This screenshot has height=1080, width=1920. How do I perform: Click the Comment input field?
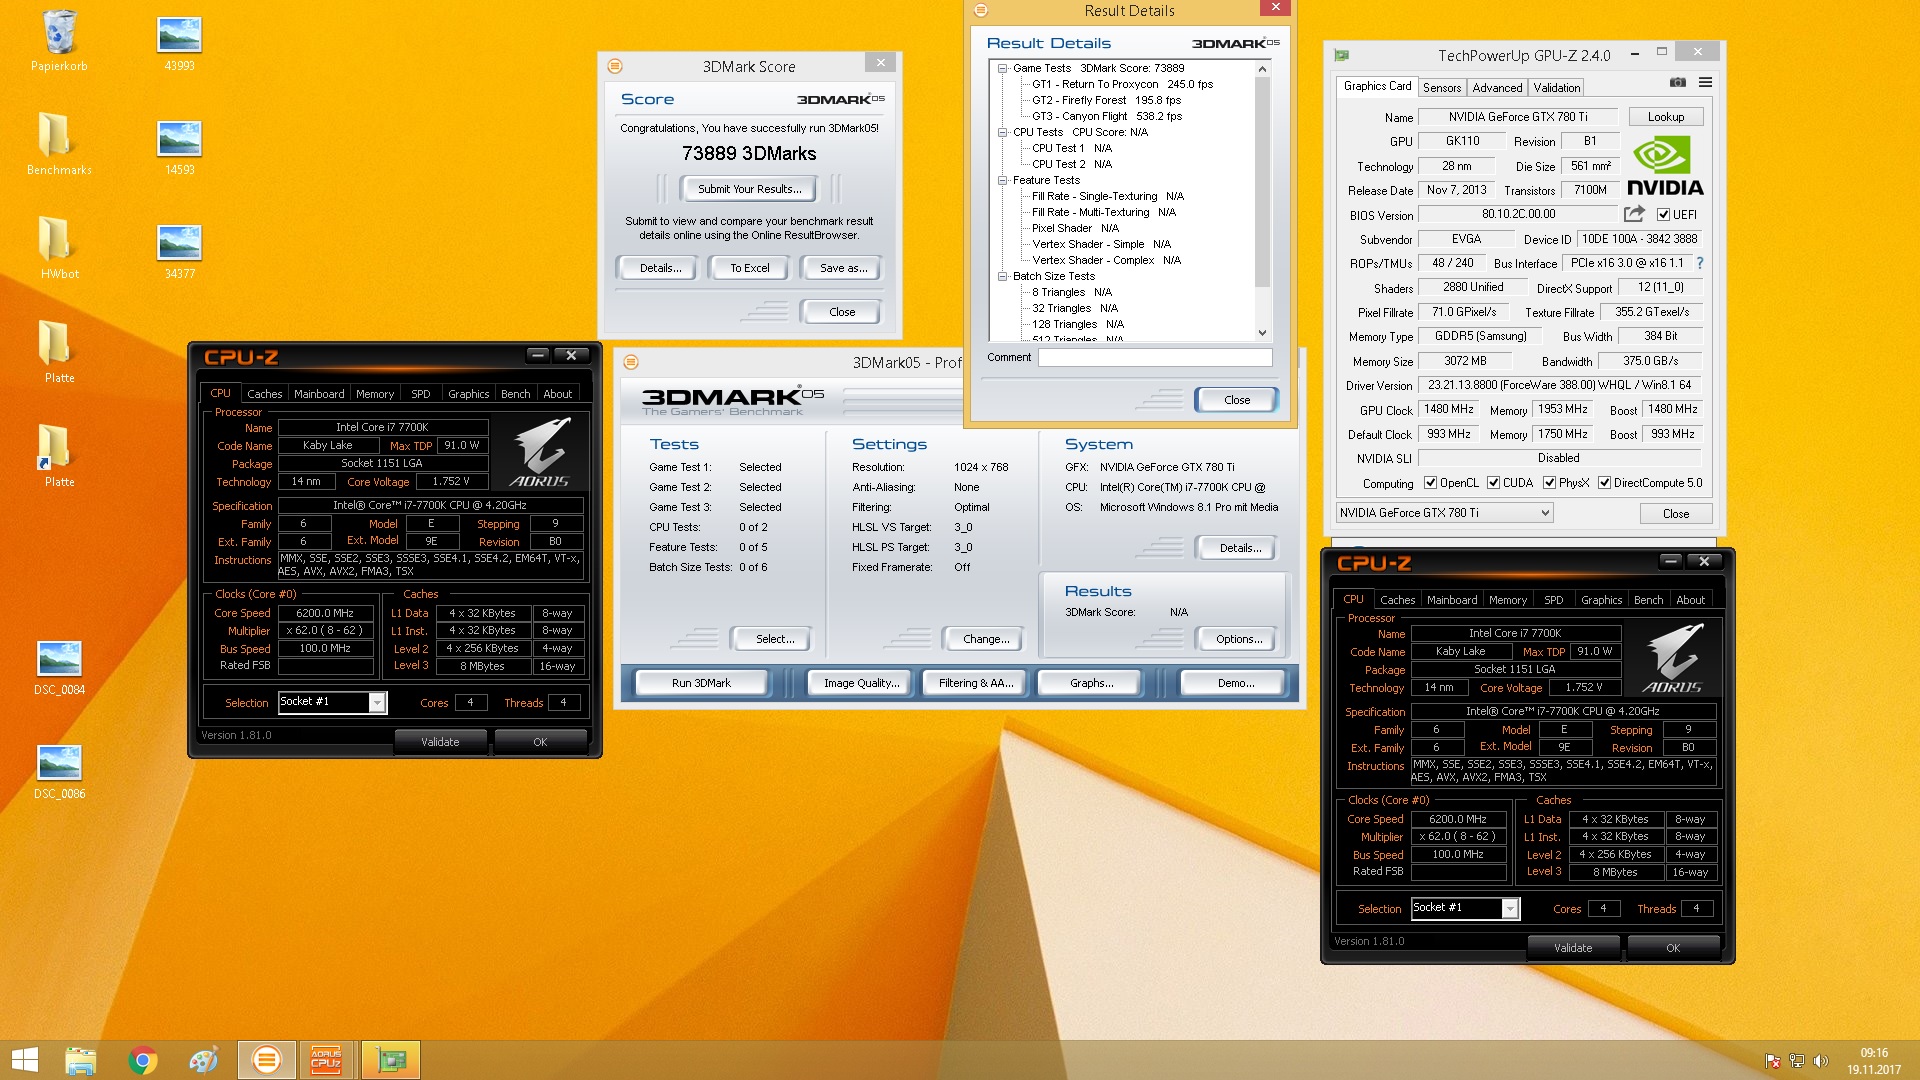pyautogui.click(x=1155, y=357)
